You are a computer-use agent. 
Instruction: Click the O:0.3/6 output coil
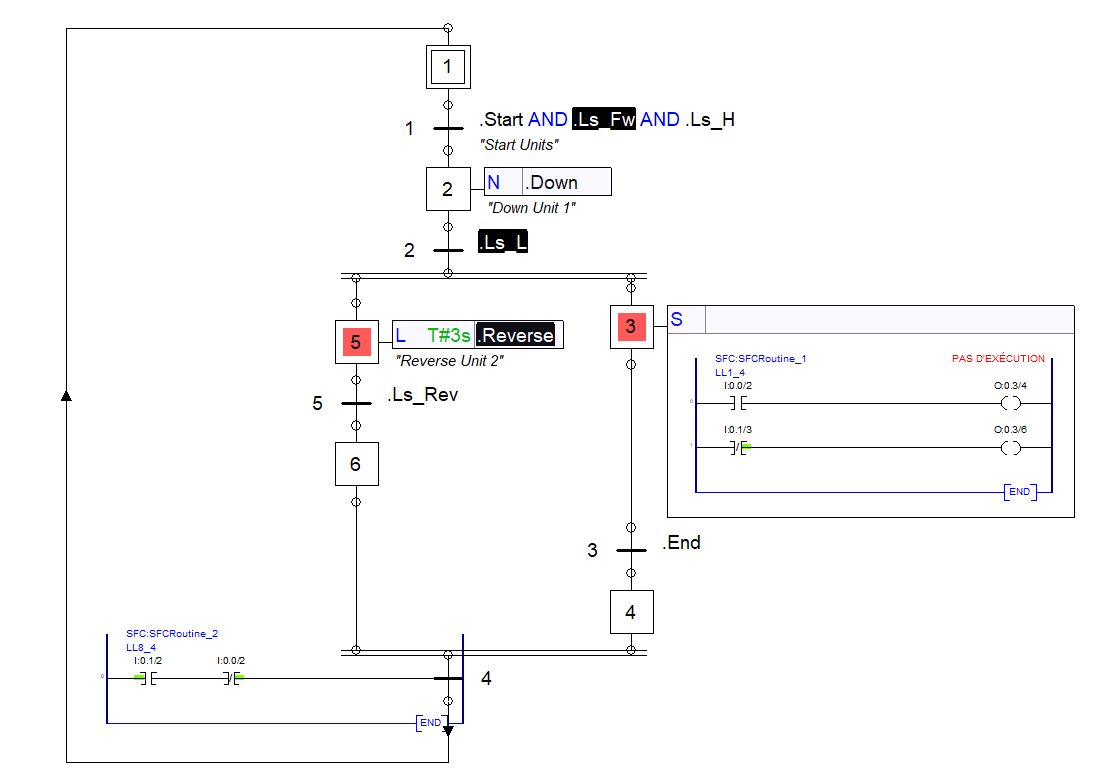click(1012, 448)
